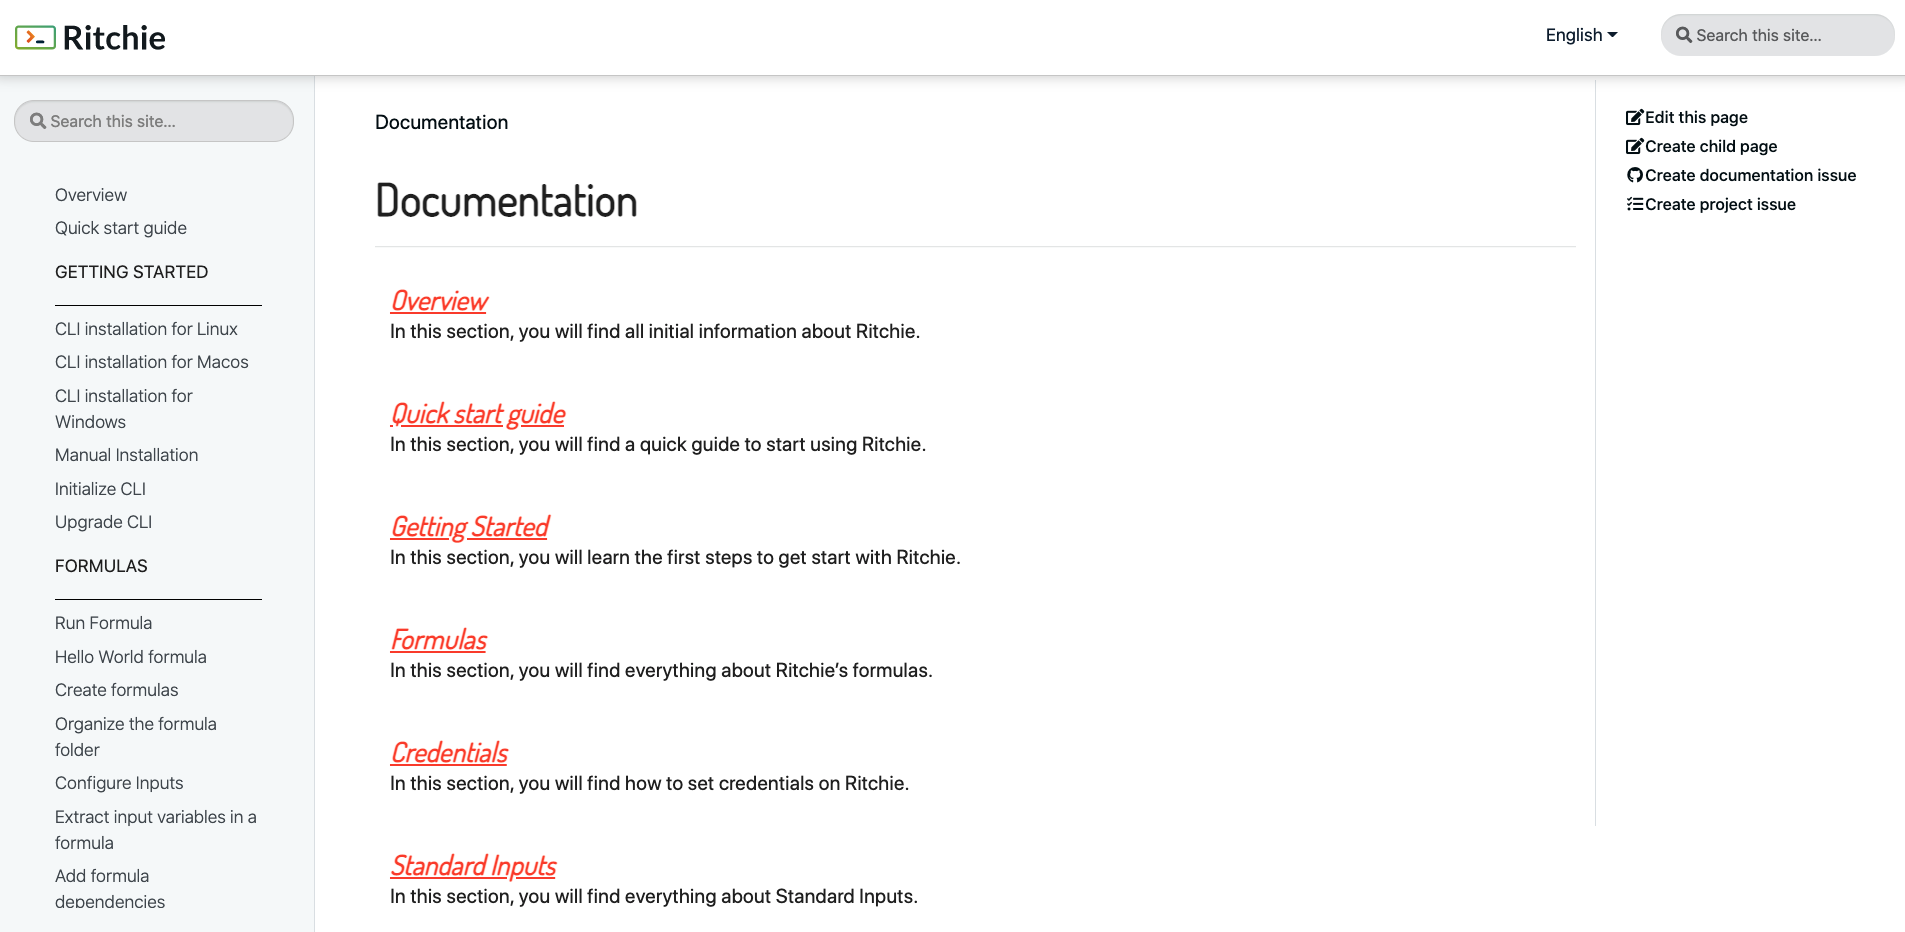Click the GitHub icon for documentation issue
Image resolution: width=1905 pixels, height=932 pixels.
1634,175
